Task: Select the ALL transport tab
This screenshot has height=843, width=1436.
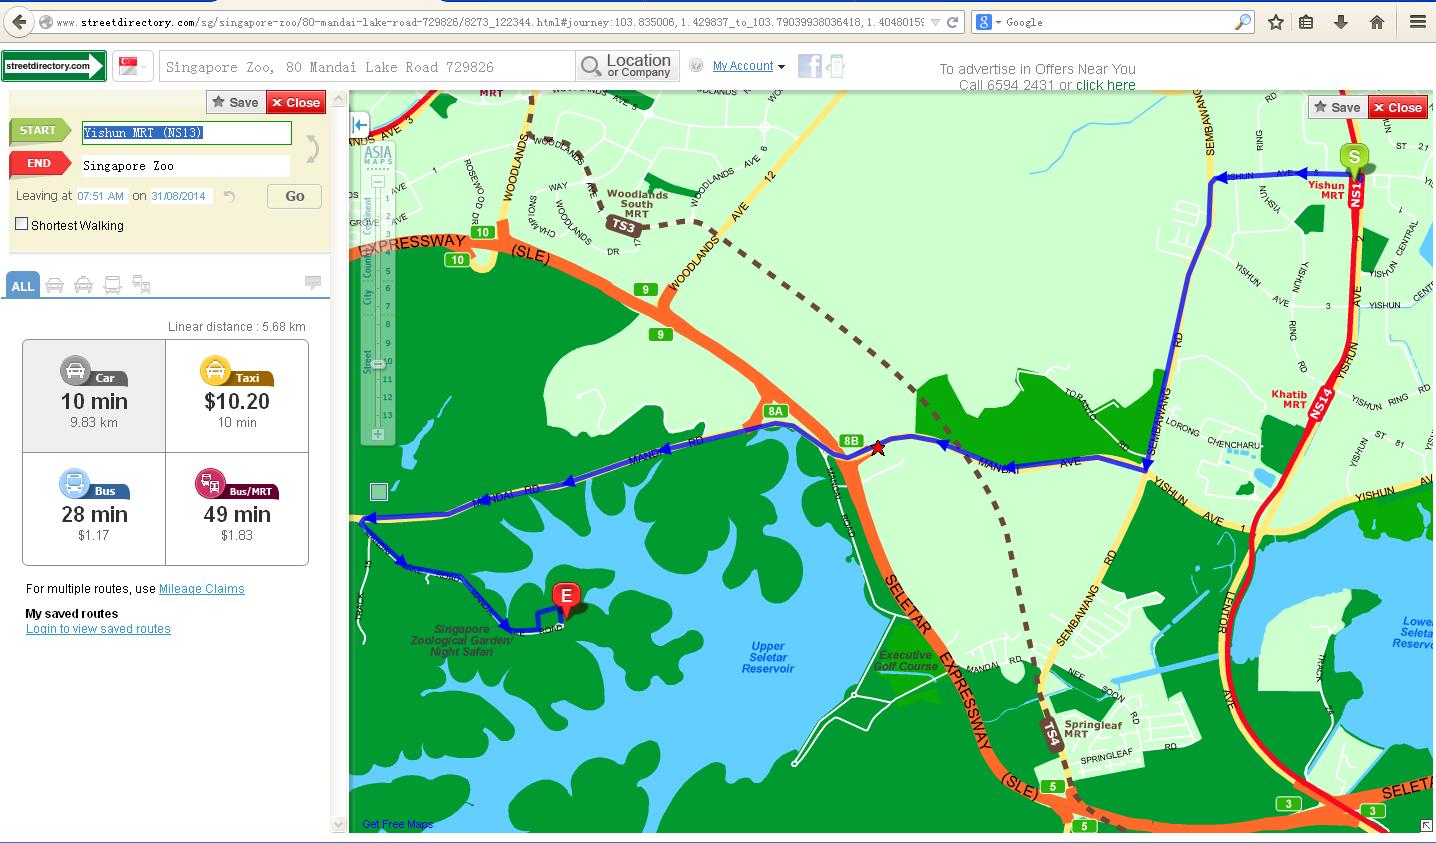Action: (x=22, y=286)
